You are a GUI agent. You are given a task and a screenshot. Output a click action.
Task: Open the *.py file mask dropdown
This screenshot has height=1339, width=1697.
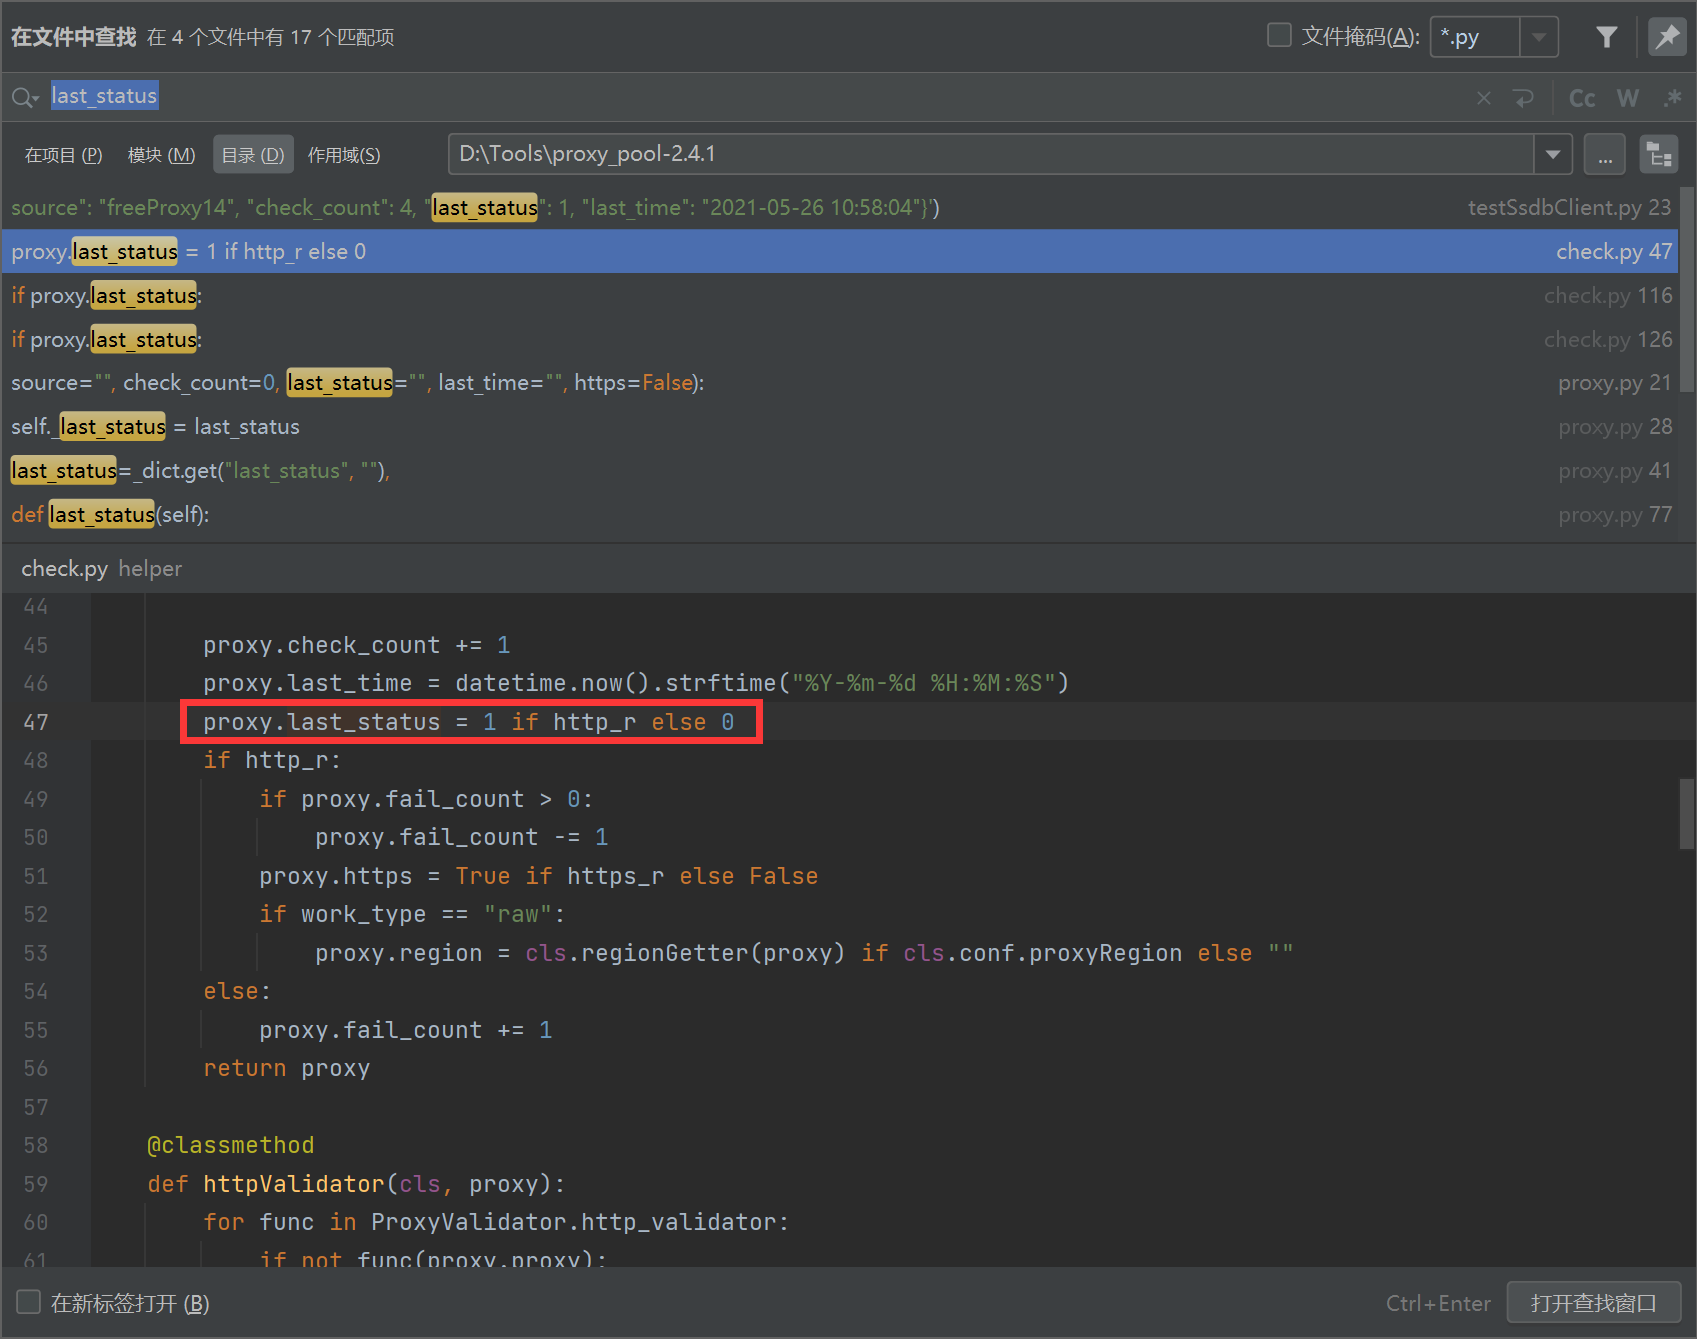[1538, 37]
